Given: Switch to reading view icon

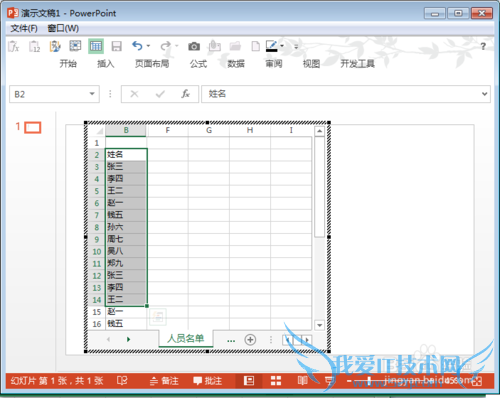Looking at the screenshot, I should tap(302, 380).
